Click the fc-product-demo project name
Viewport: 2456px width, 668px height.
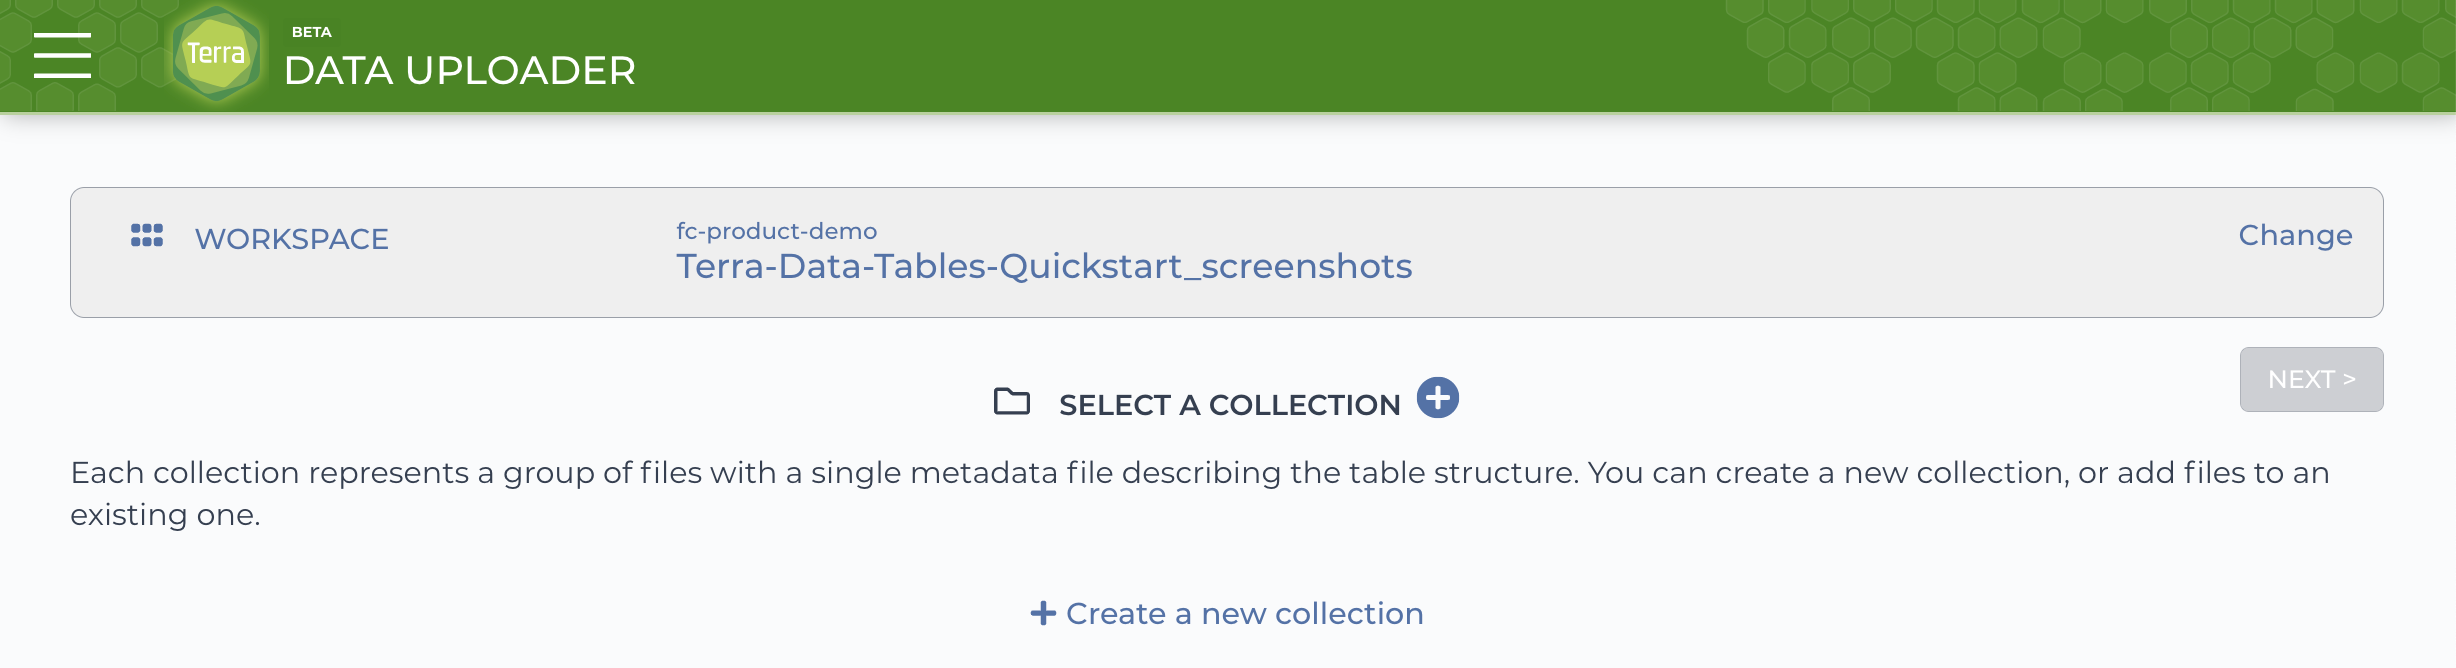pos(777,231)
